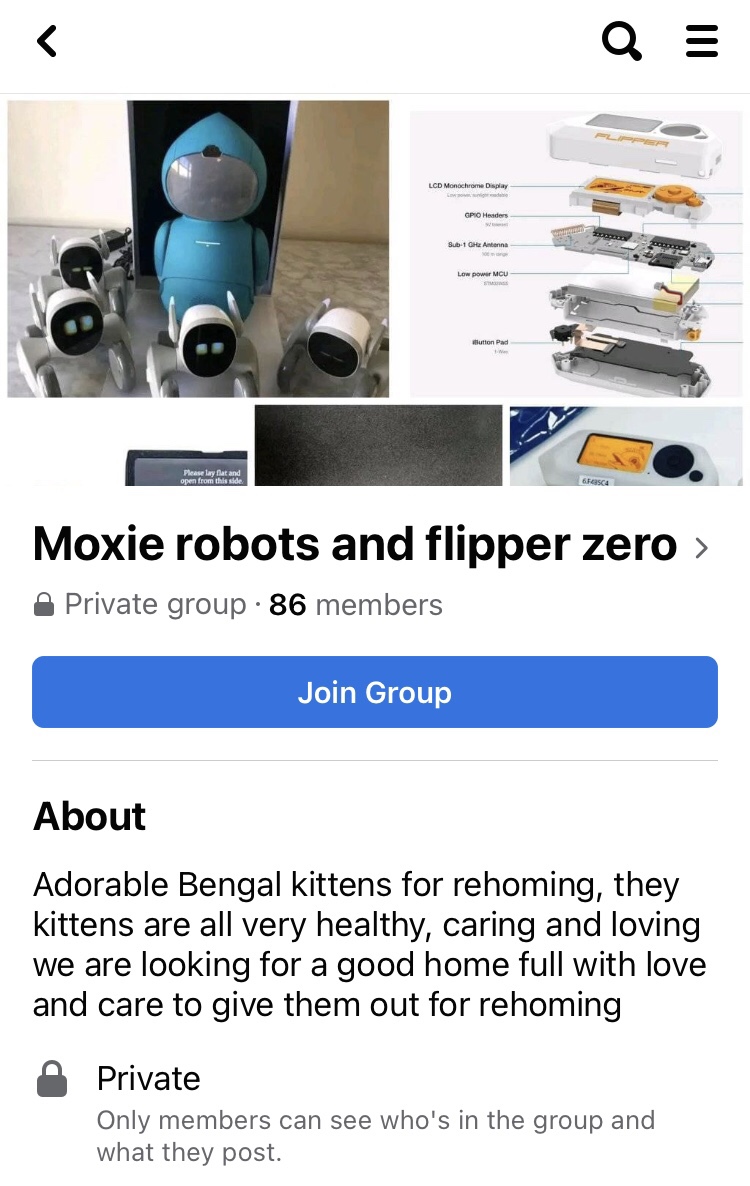Click the 'Private group' text label

click(156, 604)
